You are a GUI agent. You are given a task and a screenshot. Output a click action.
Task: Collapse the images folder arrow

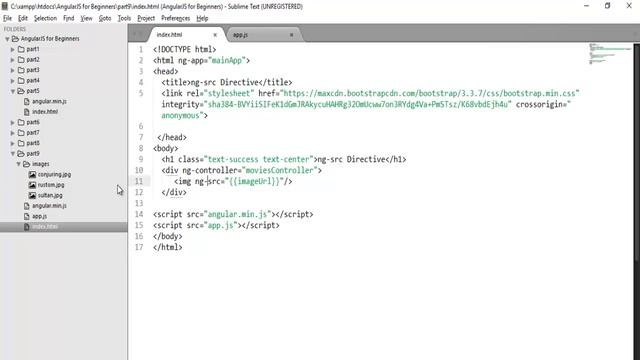tap(18, 164)
